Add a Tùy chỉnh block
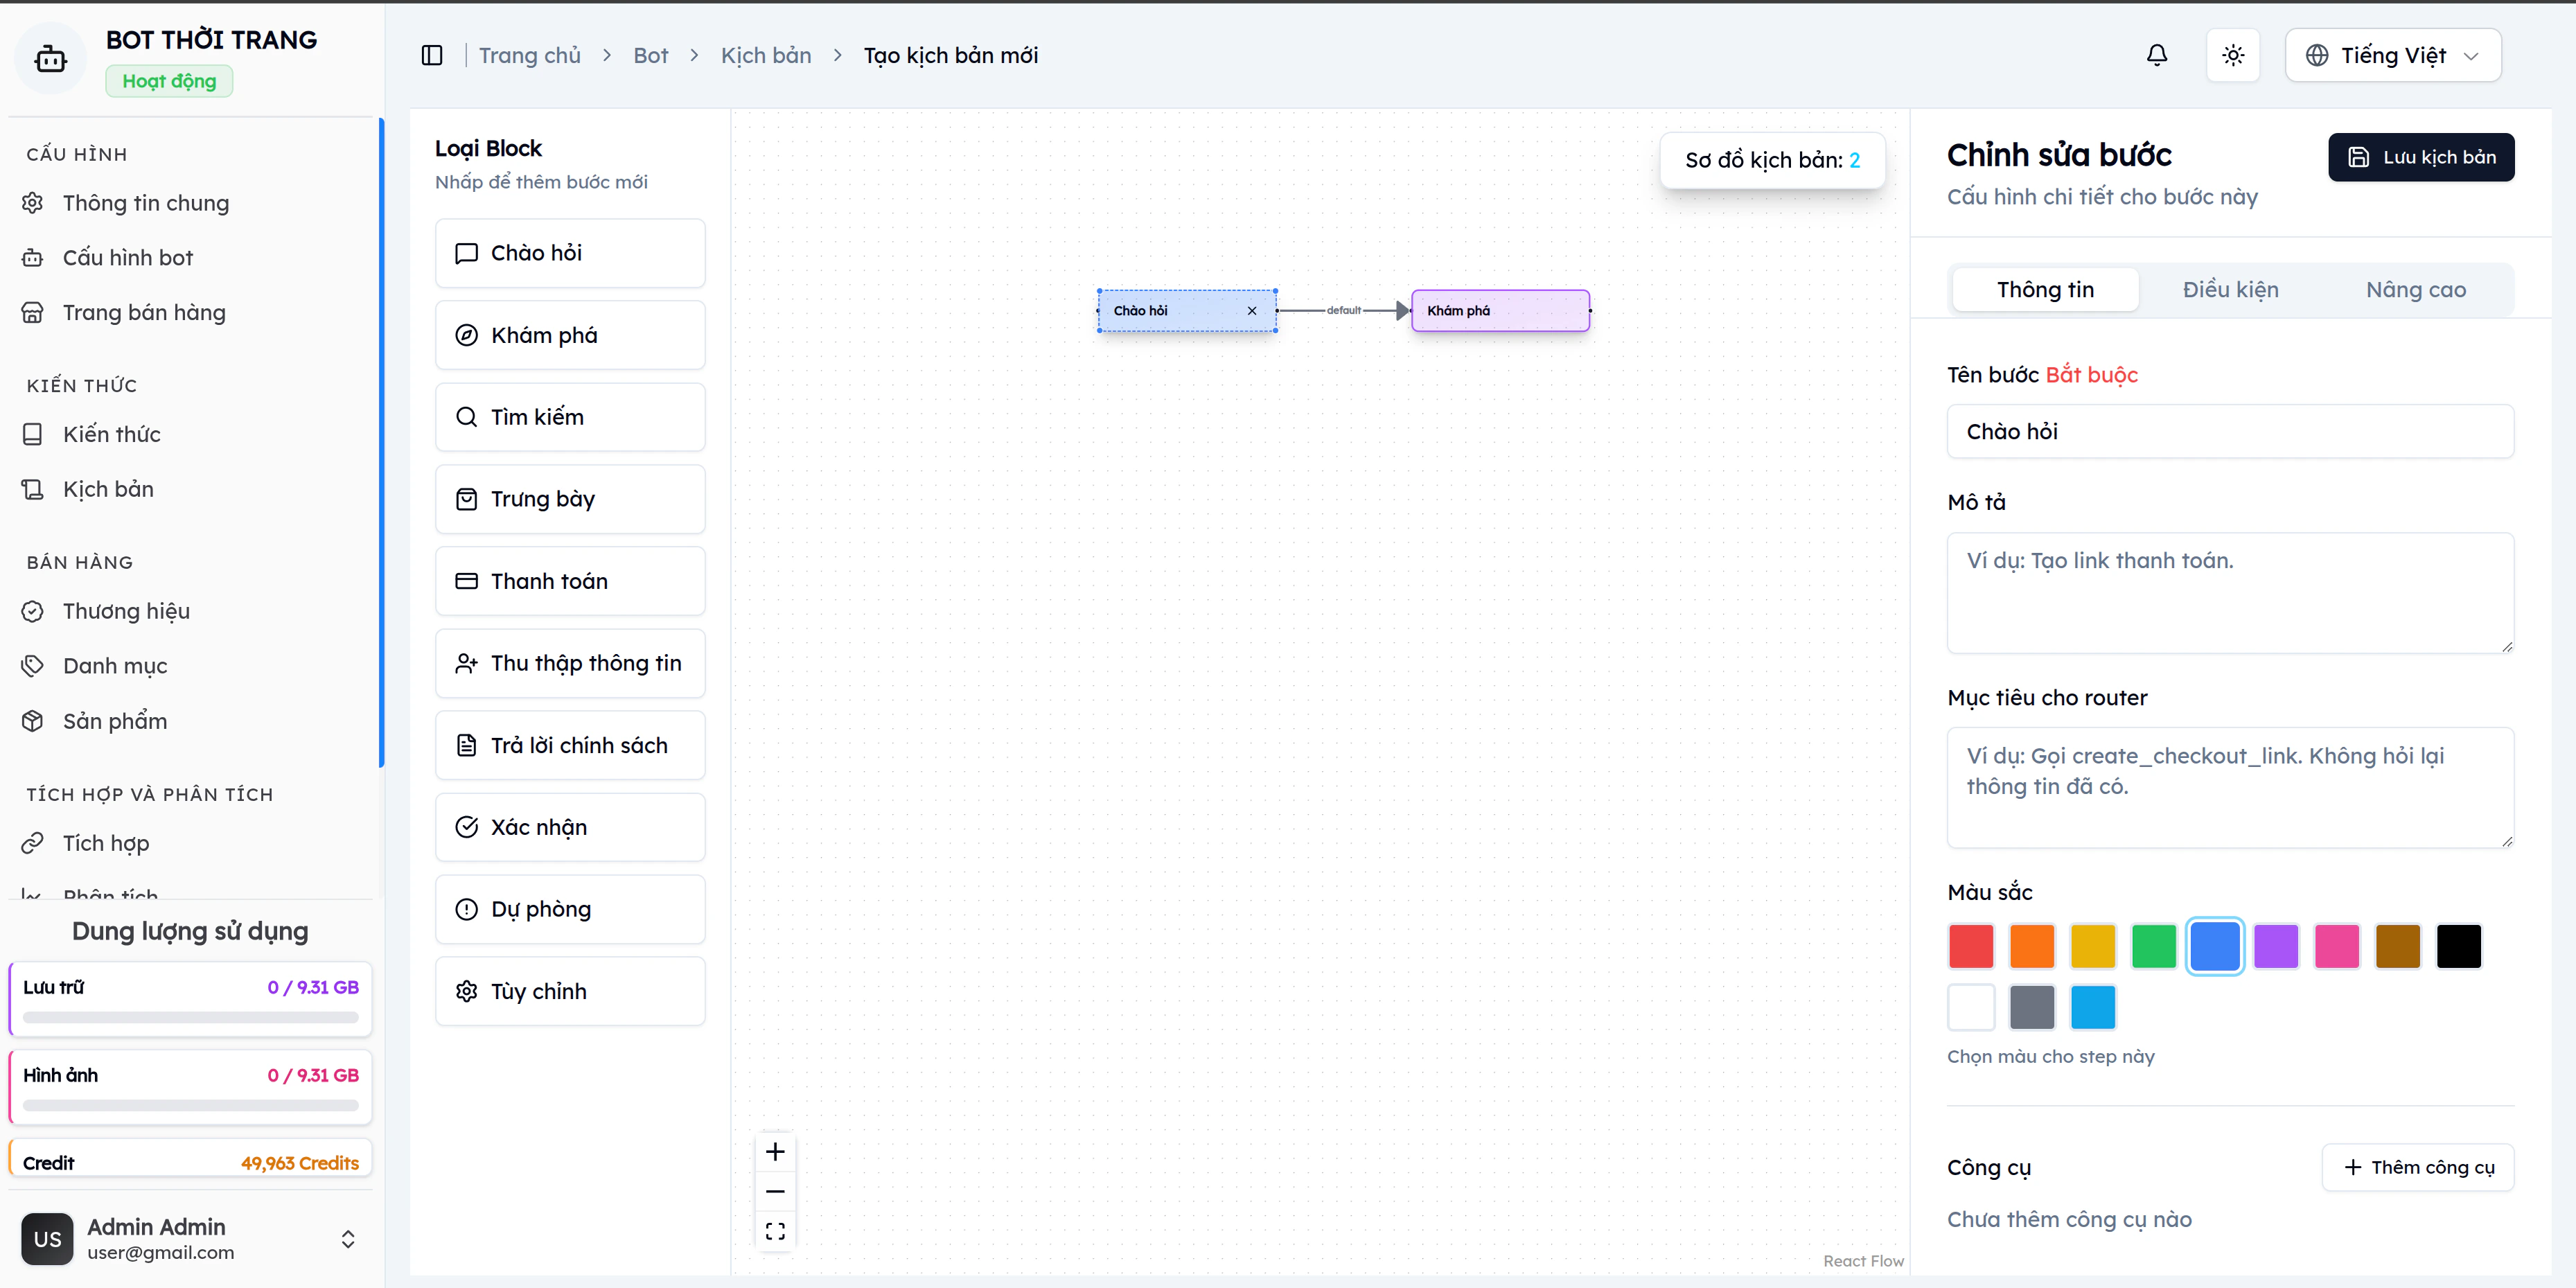The image size is (2576, 1288). [570, 991]
